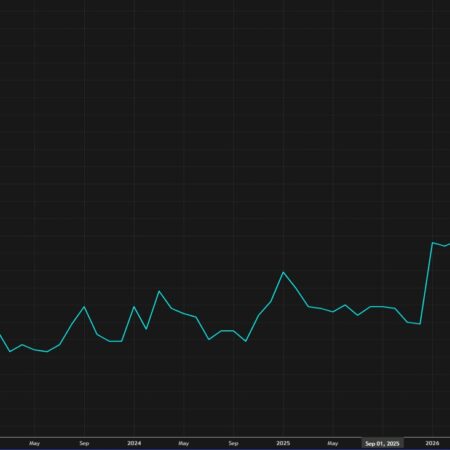The image size is (450, 450).
Task: Click the 'May' 2023 axis label
Action: [34, 443]
